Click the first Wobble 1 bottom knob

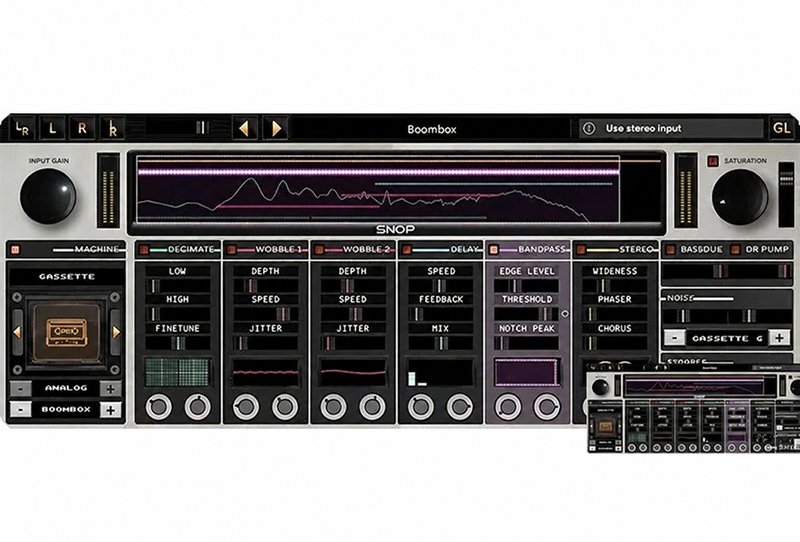(x=246, y=407)
